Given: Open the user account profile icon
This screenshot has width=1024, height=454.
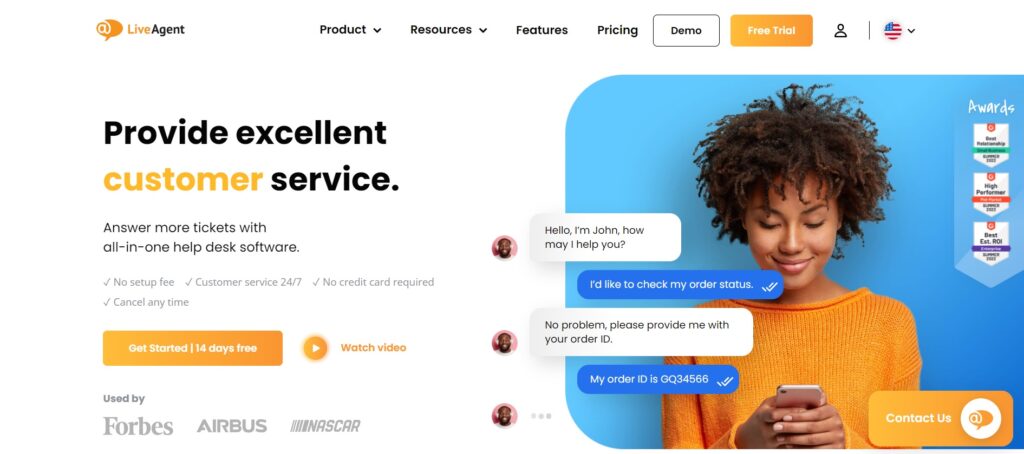Looking at the screenshot, I should 840,31.
